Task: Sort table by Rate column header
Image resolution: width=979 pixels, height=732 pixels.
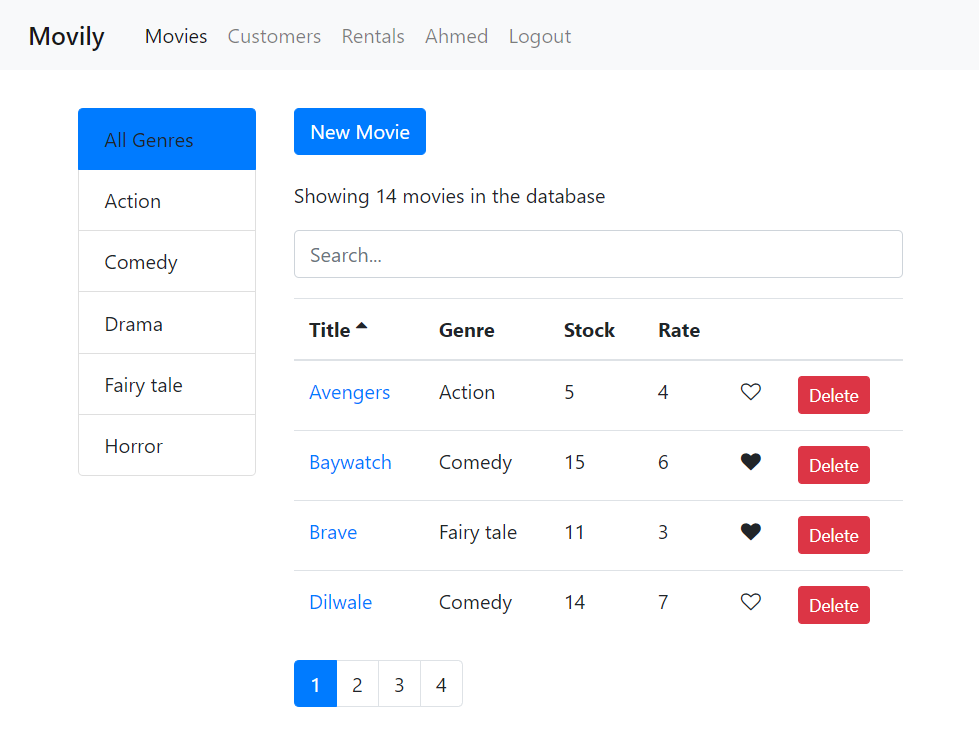Action: (x=679, y=330)
